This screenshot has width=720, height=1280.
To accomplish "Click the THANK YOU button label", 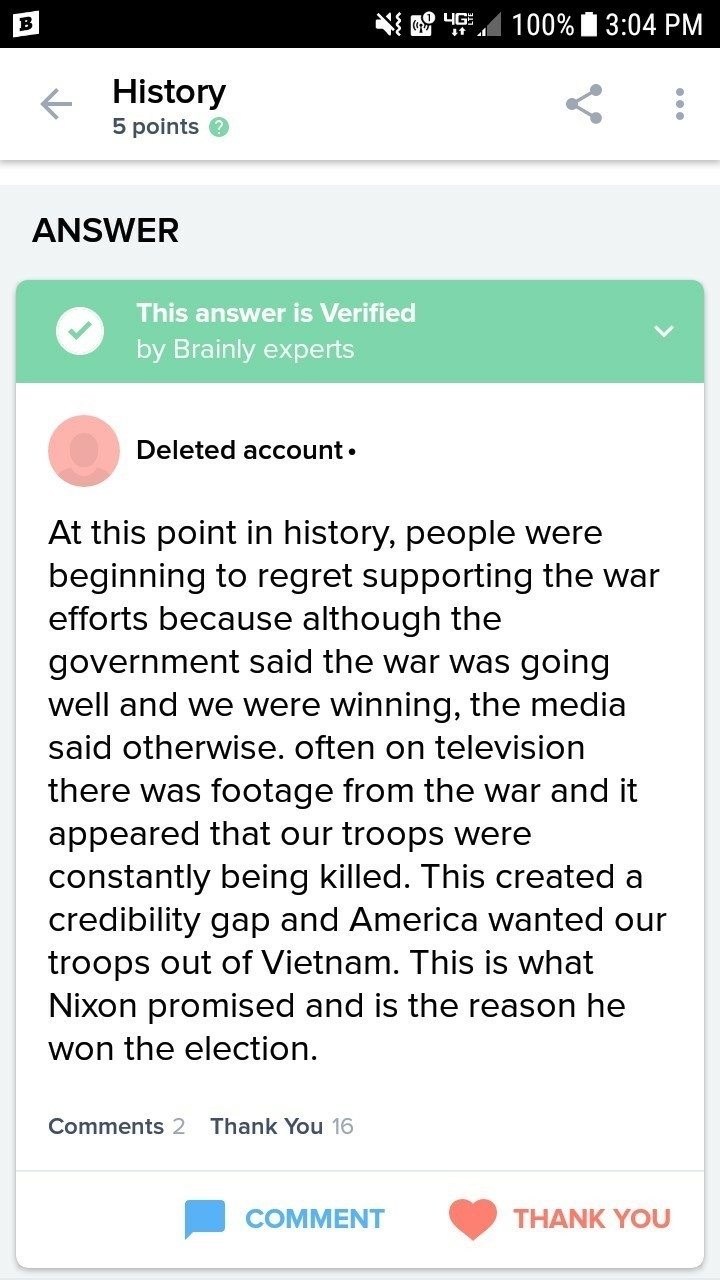I will [592, 1219].
